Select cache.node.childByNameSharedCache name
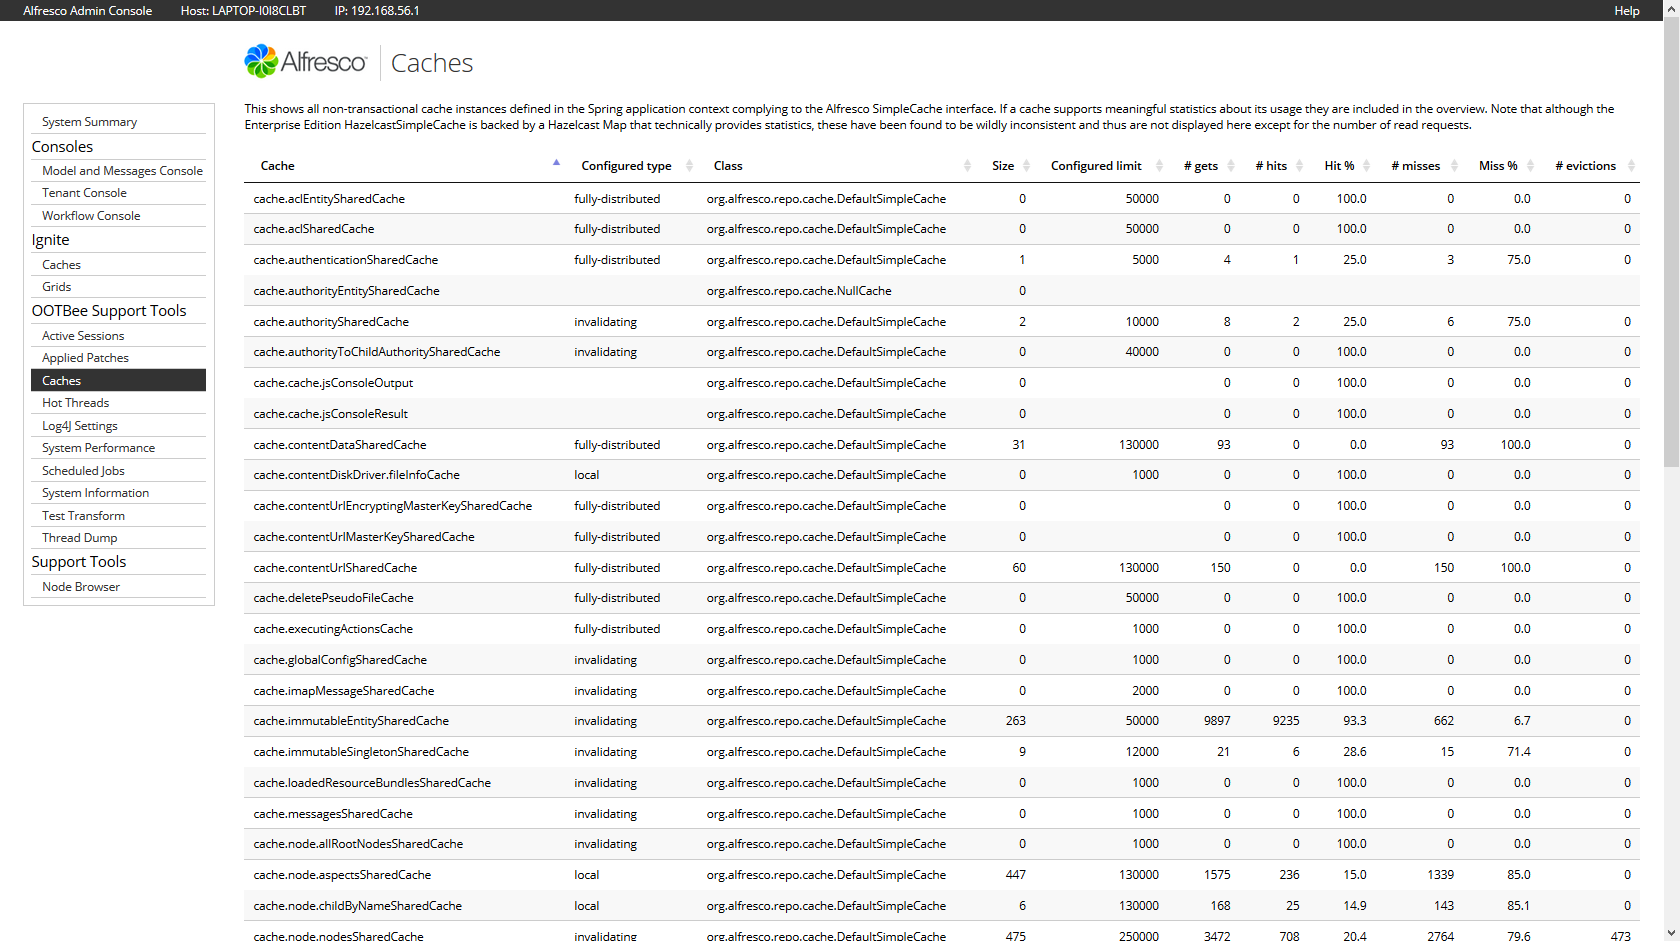The width and height of the screenshot is (1680, 941). click(358, 906)
